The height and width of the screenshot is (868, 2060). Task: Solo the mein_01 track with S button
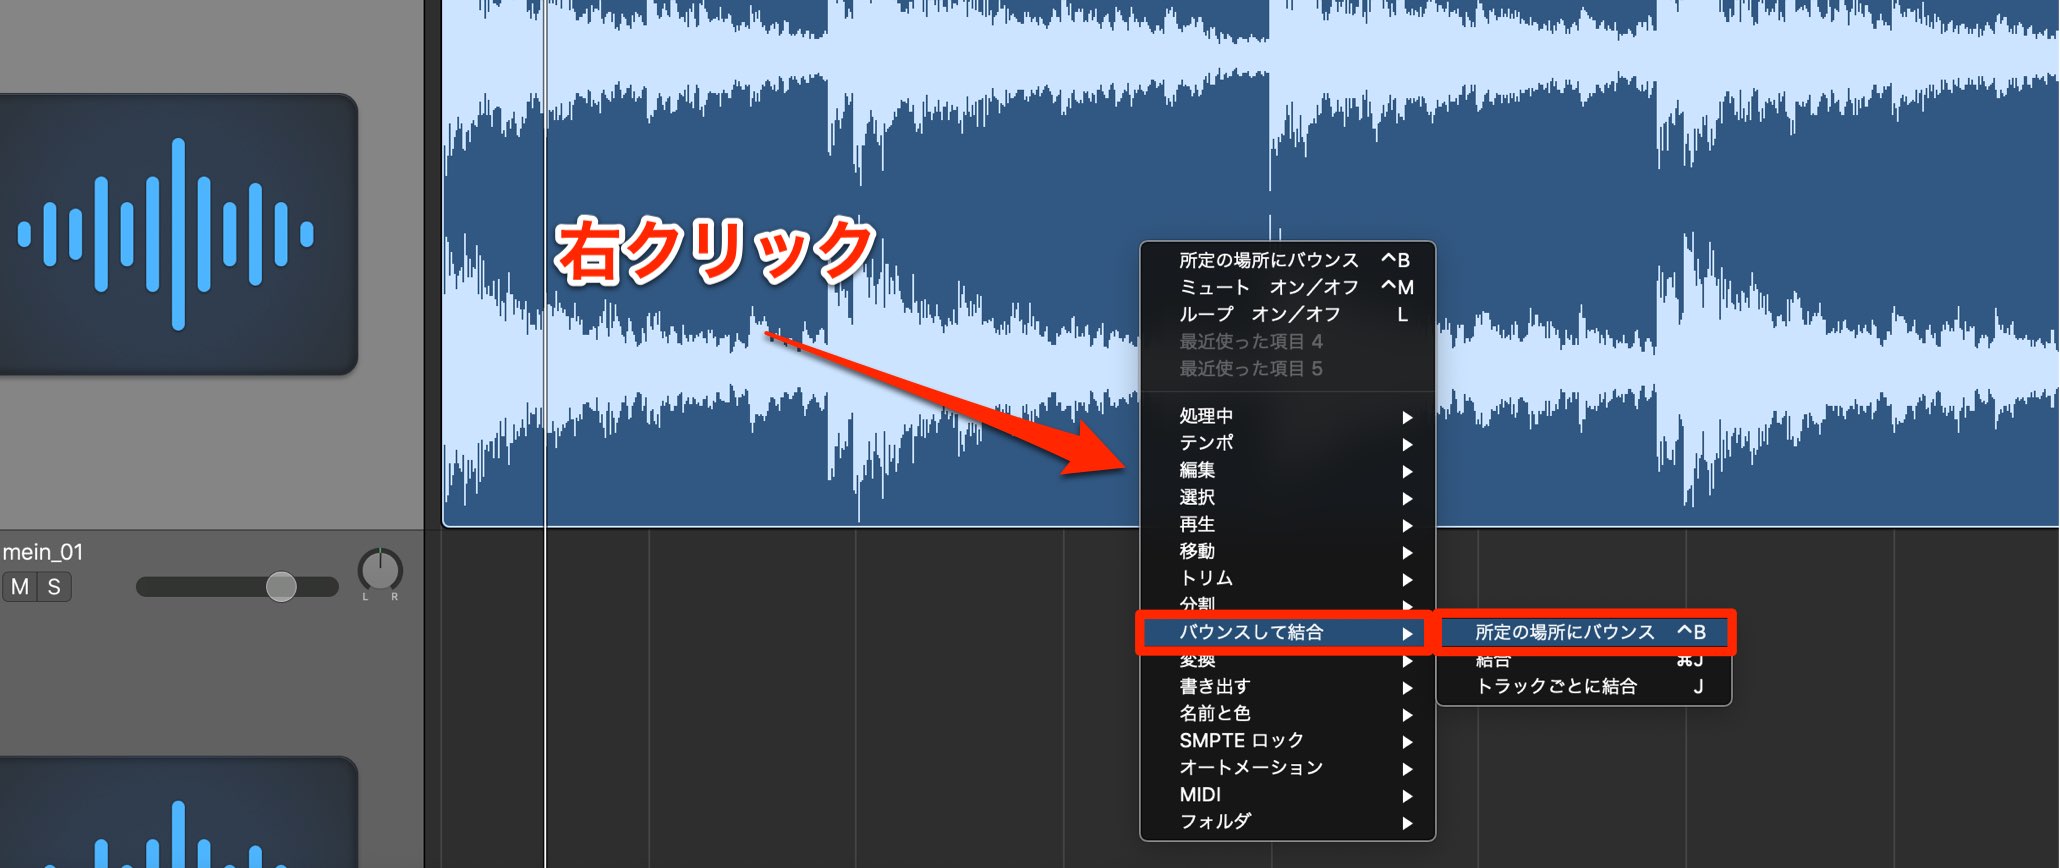54,587
